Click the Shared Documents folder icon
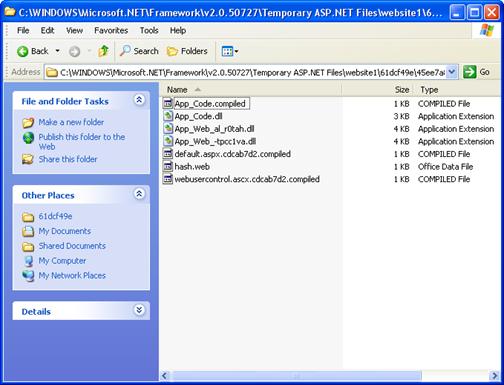The height and width of the screenshot is (385, 504). [28, 246]
